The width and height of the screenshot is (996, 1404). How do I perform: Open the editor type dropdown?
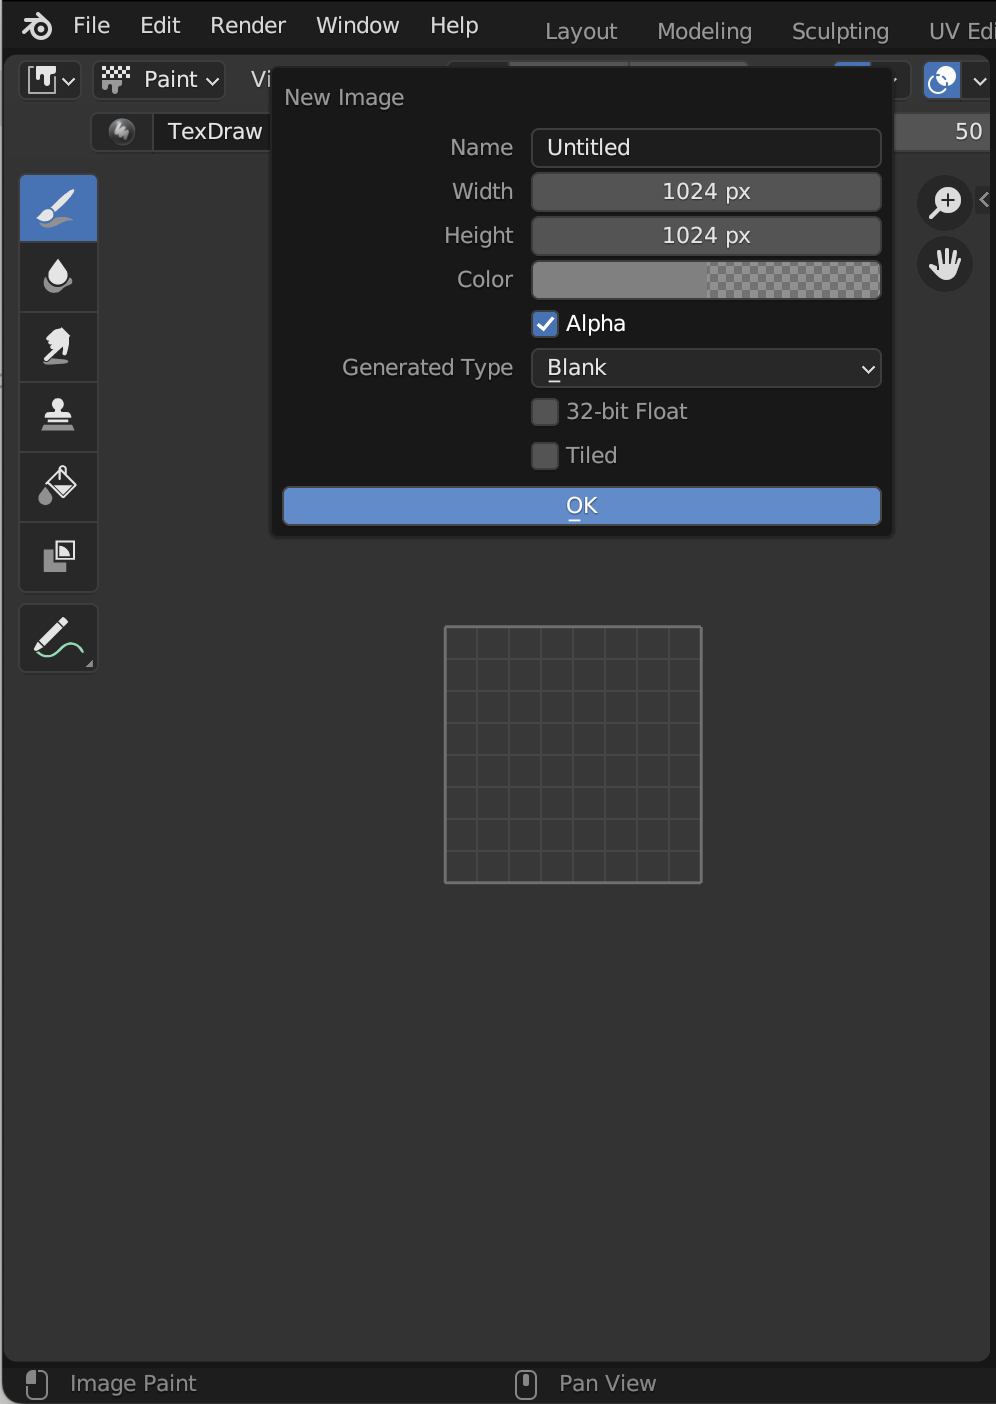pos(50,80)
